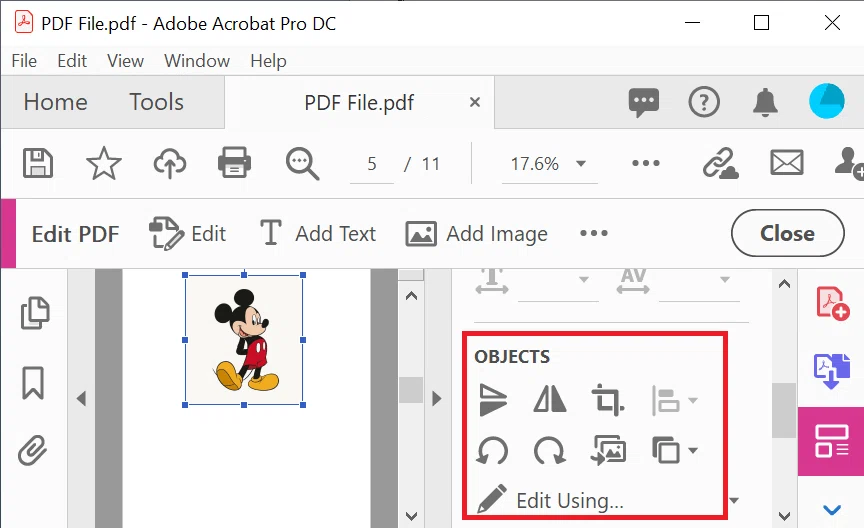Select the Edit PDF tool in right rail

tap(831, 441)
